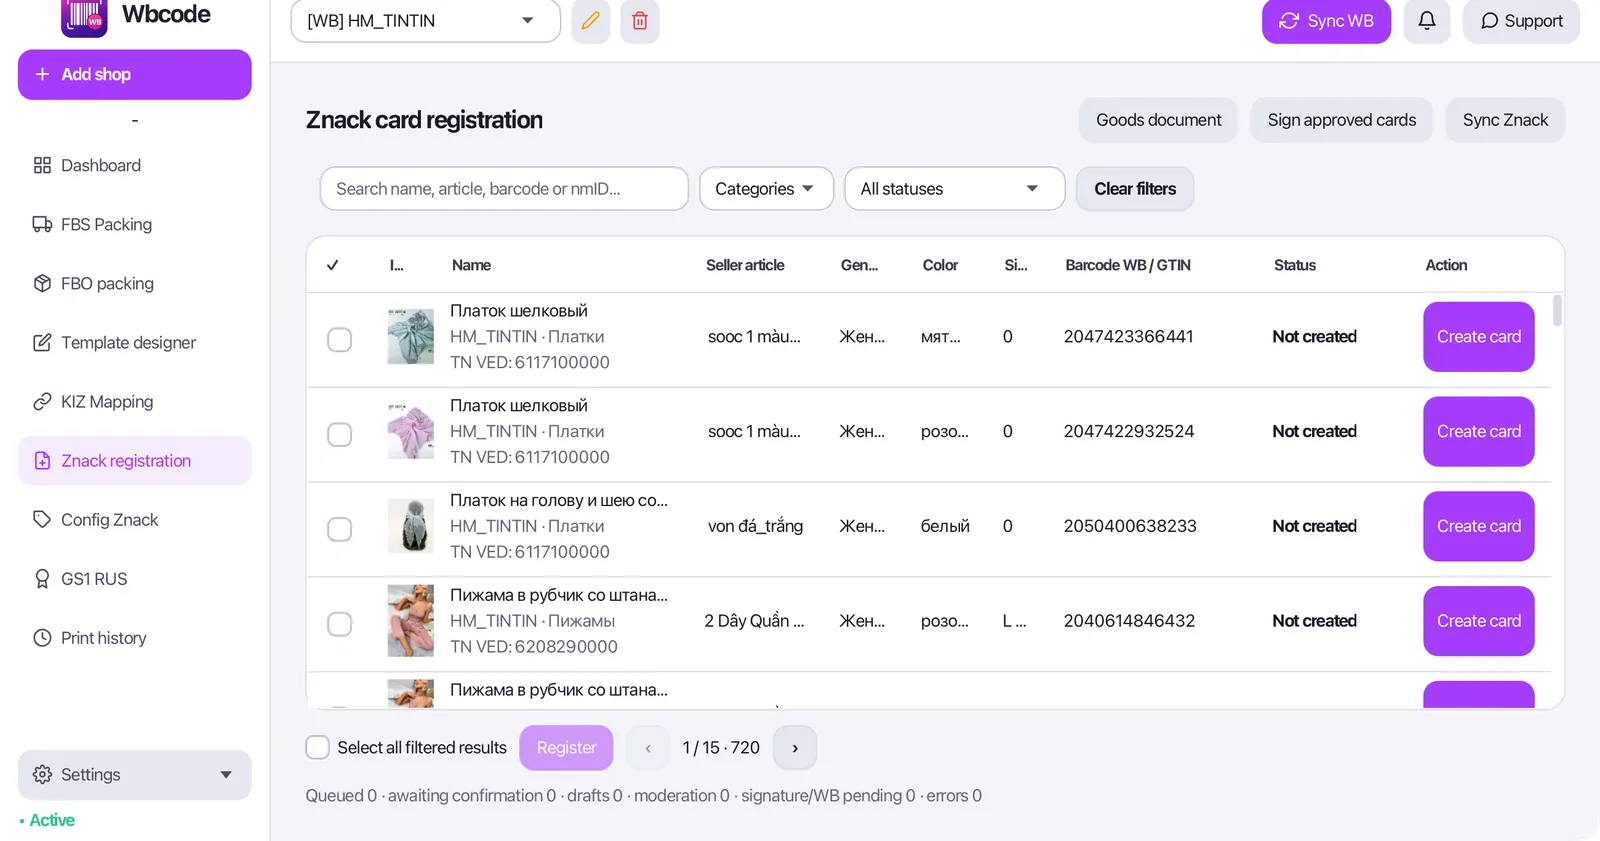Open notifications with the bell icon
This screenshot has height=841, width=1600.
(1427, 21)
